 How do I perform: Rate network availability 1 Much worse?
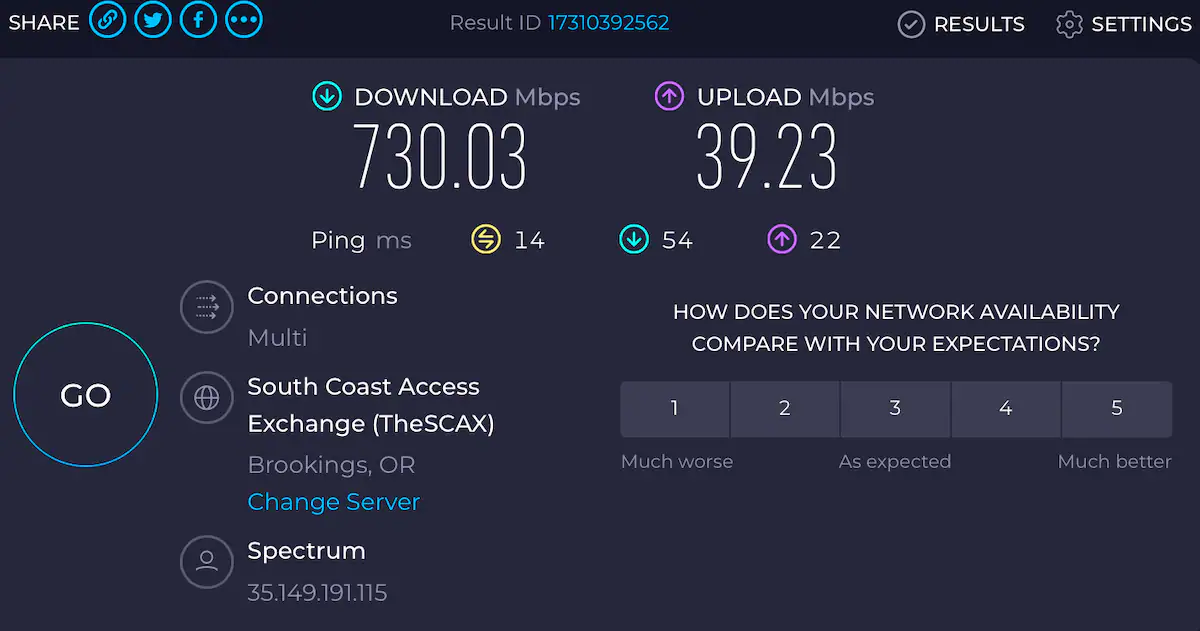point(675,408)
